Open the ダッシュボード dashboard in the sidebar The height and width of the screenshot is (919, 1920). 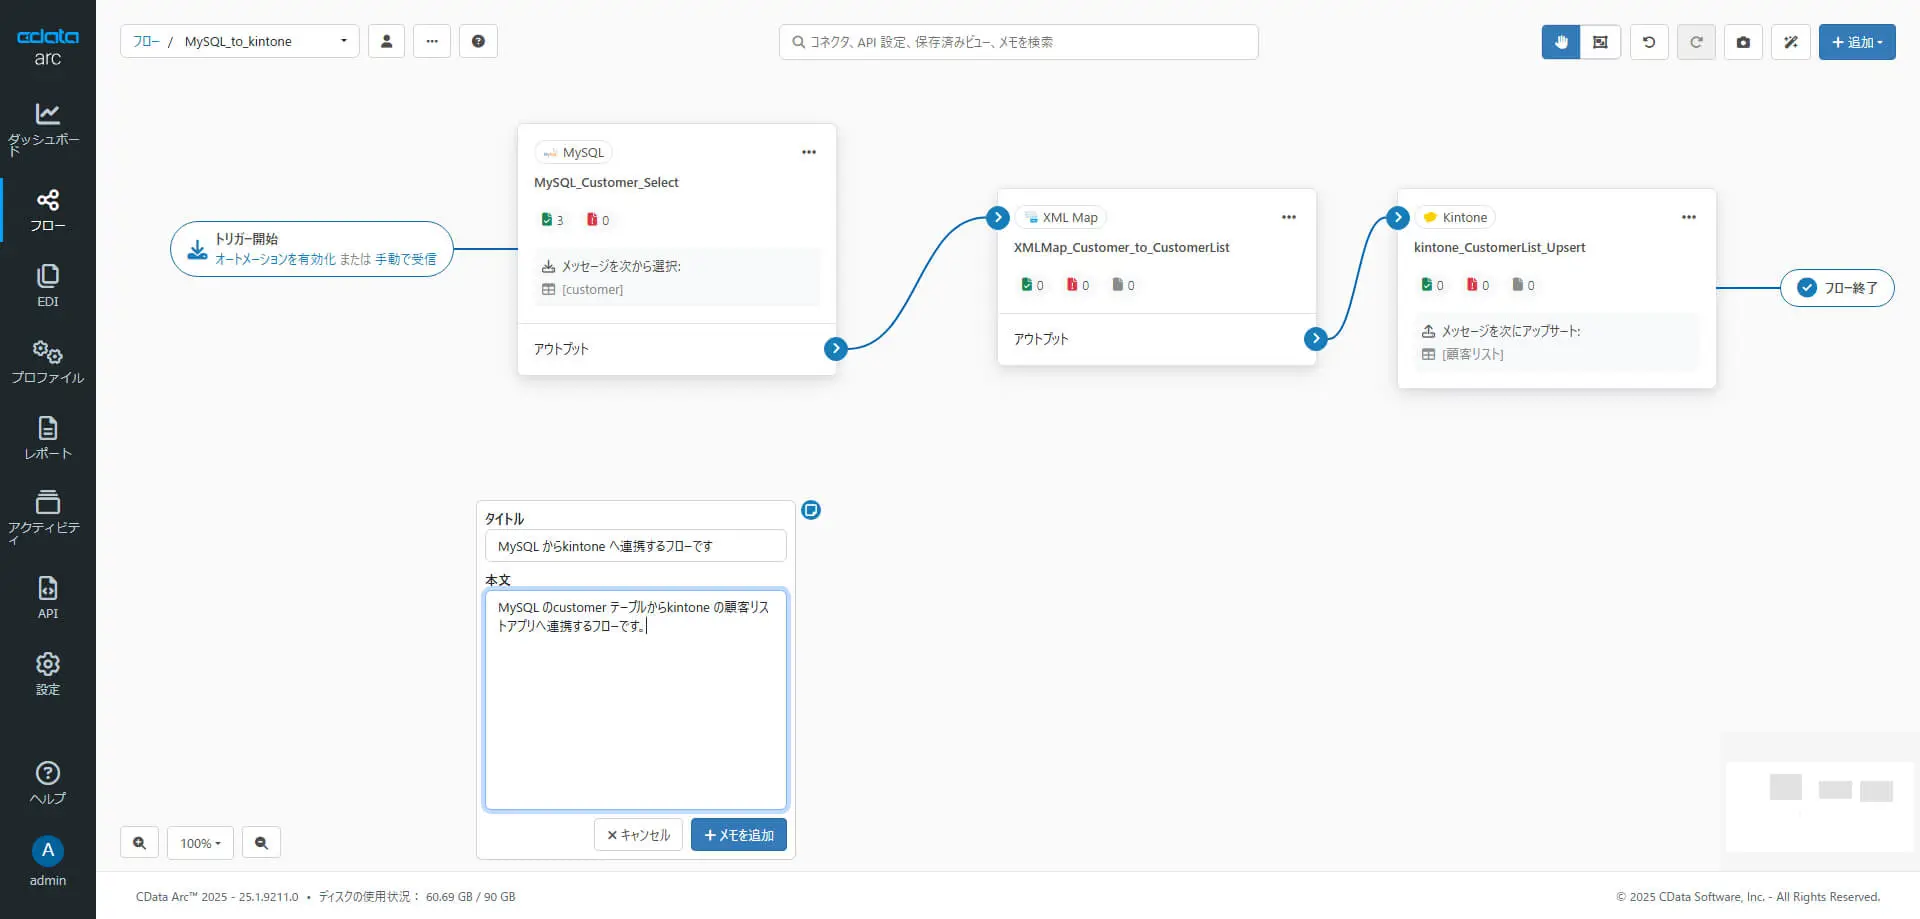point(47,128)
